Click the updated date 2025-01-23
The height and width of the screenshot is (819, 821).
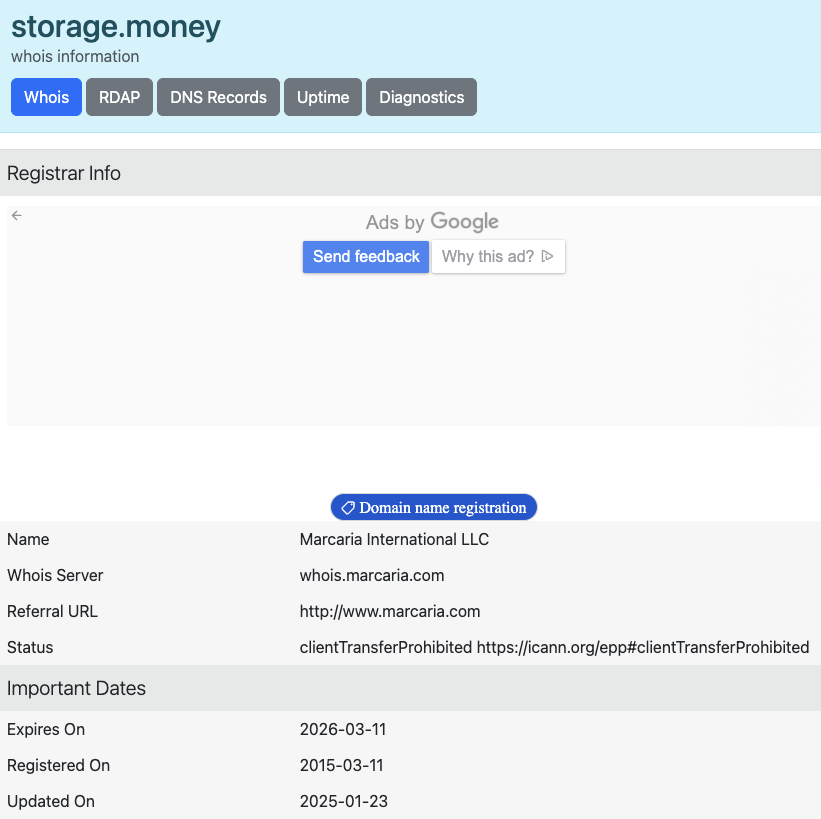pyautogui.click(x=343, y=801)
